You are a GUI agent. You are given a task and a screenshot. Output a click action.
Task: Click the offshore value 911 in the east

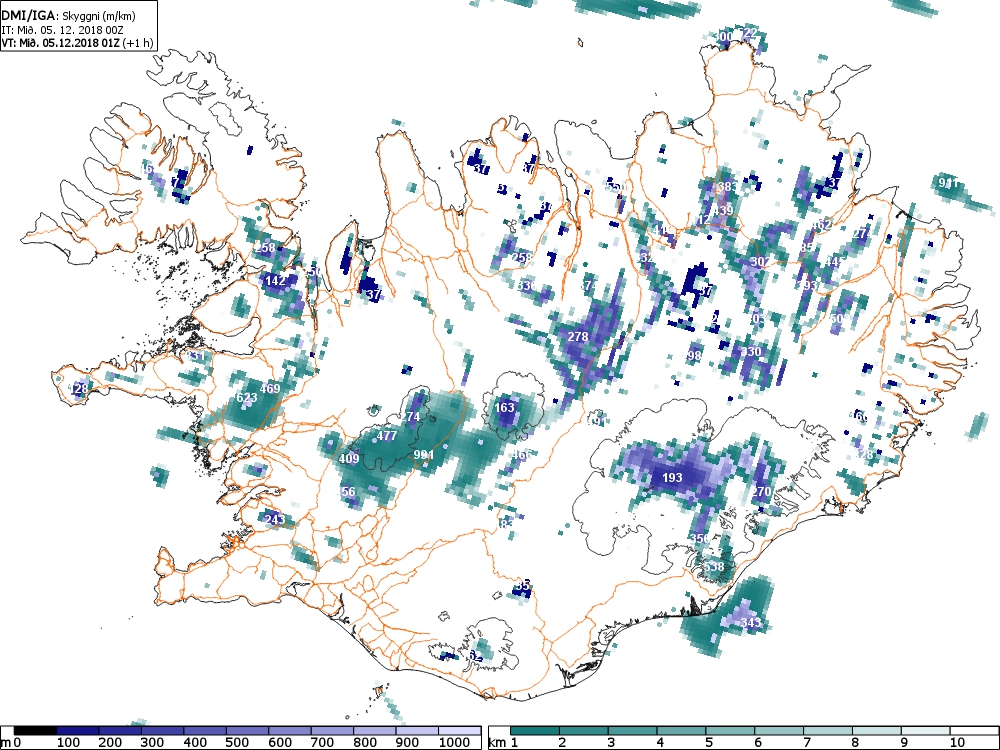[x=948, y=184]
